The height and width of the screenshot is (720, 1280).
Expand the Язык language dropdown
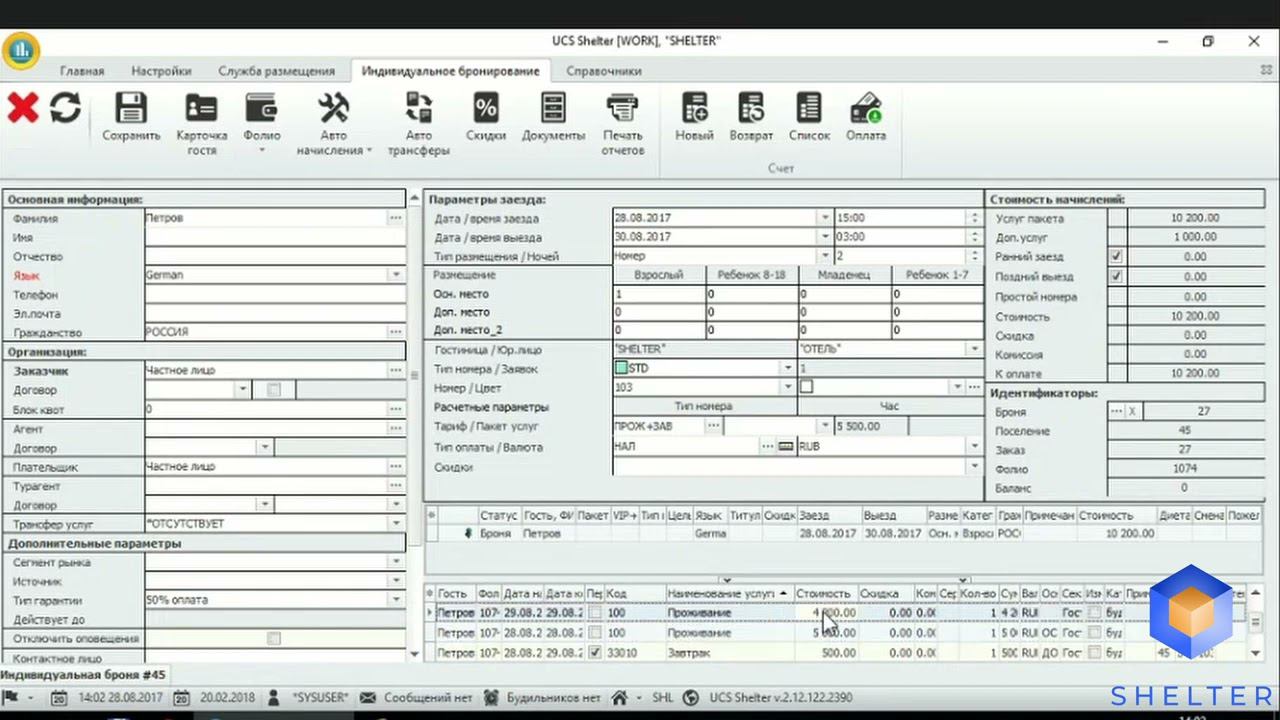pos(396,275)
